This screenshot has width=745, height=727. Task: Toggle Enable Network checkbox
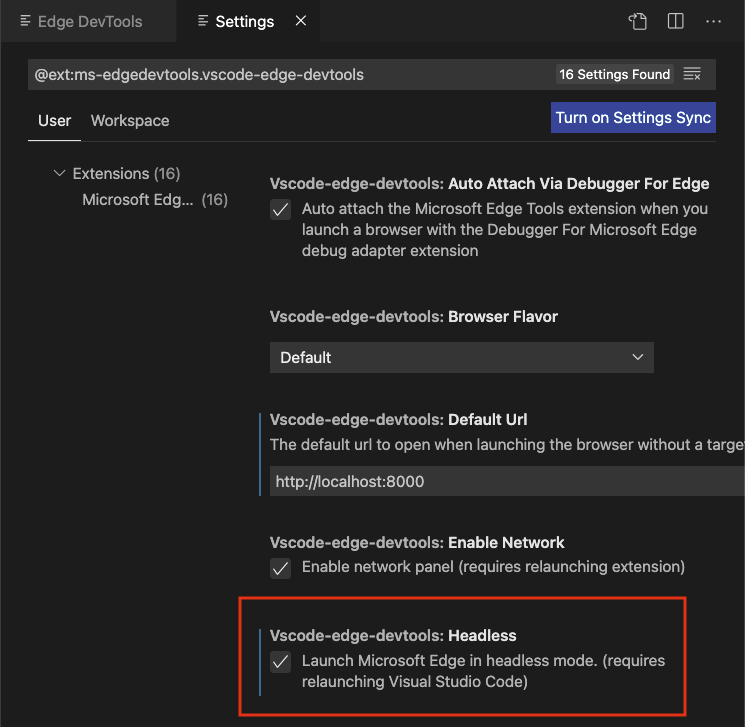280,568
